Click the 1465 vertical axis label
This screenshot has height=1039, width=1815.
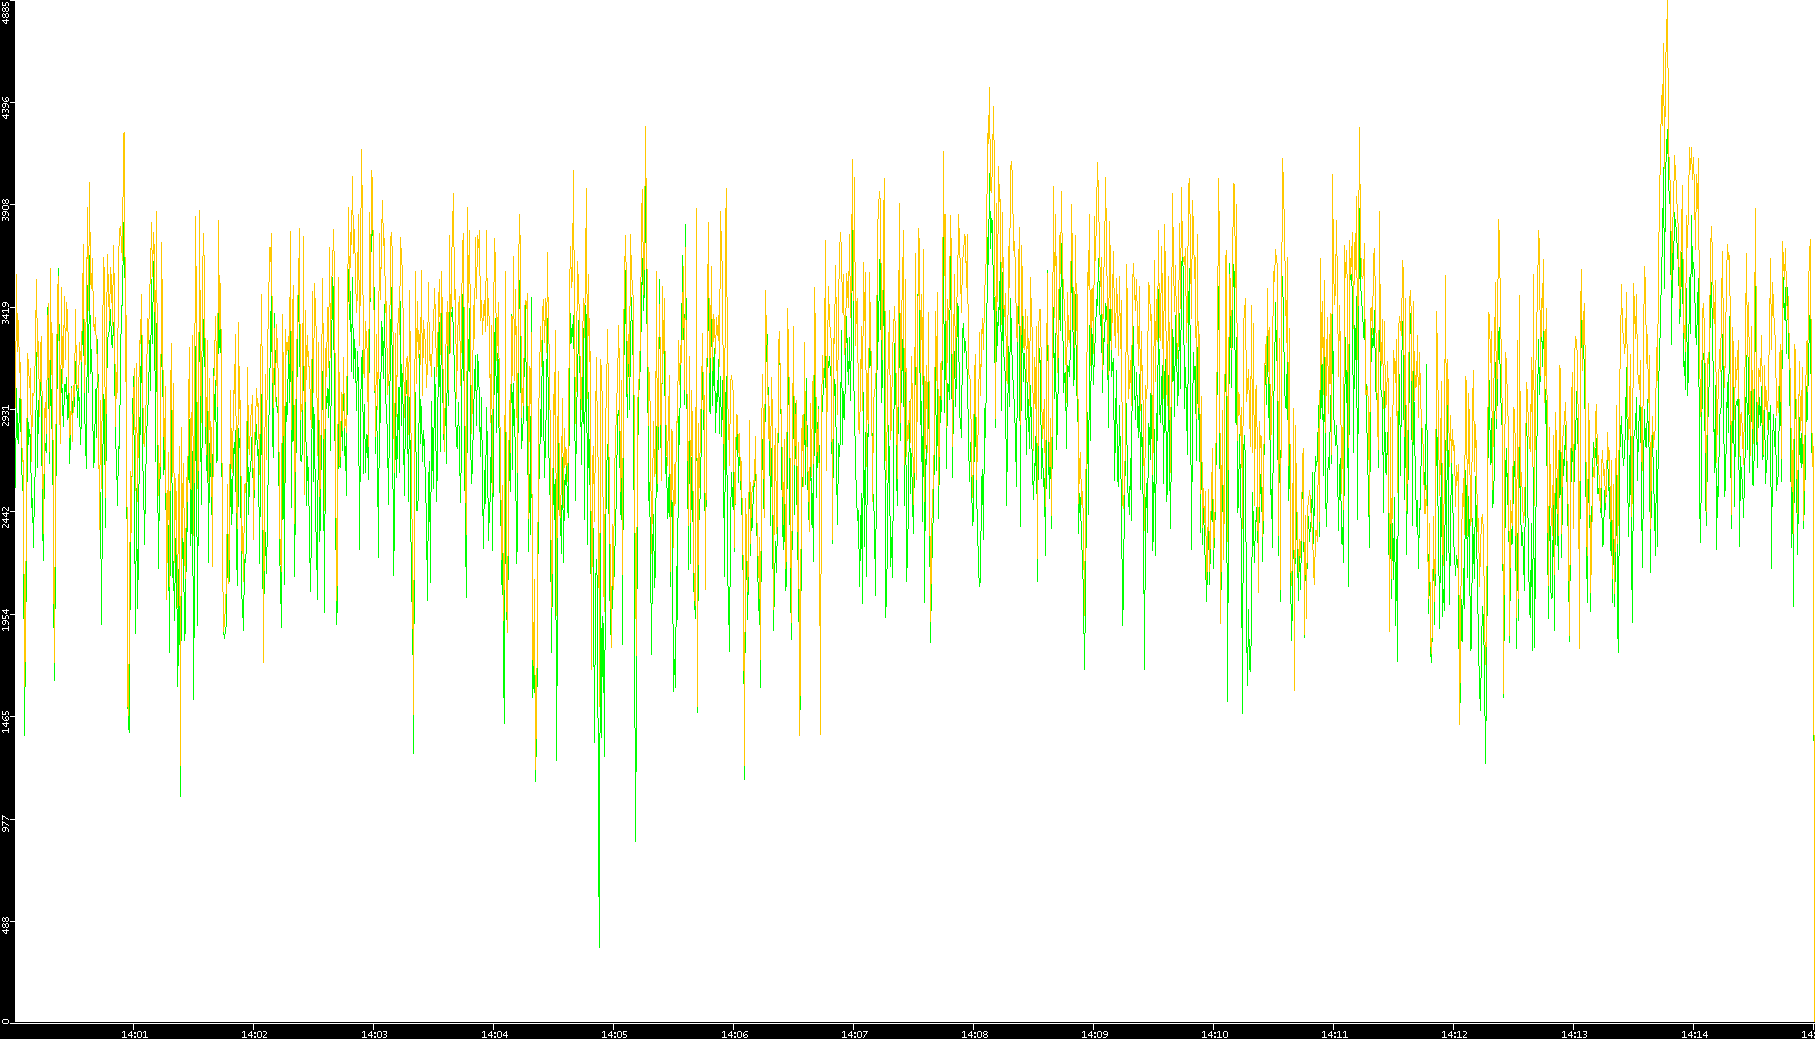pos(6,721)
